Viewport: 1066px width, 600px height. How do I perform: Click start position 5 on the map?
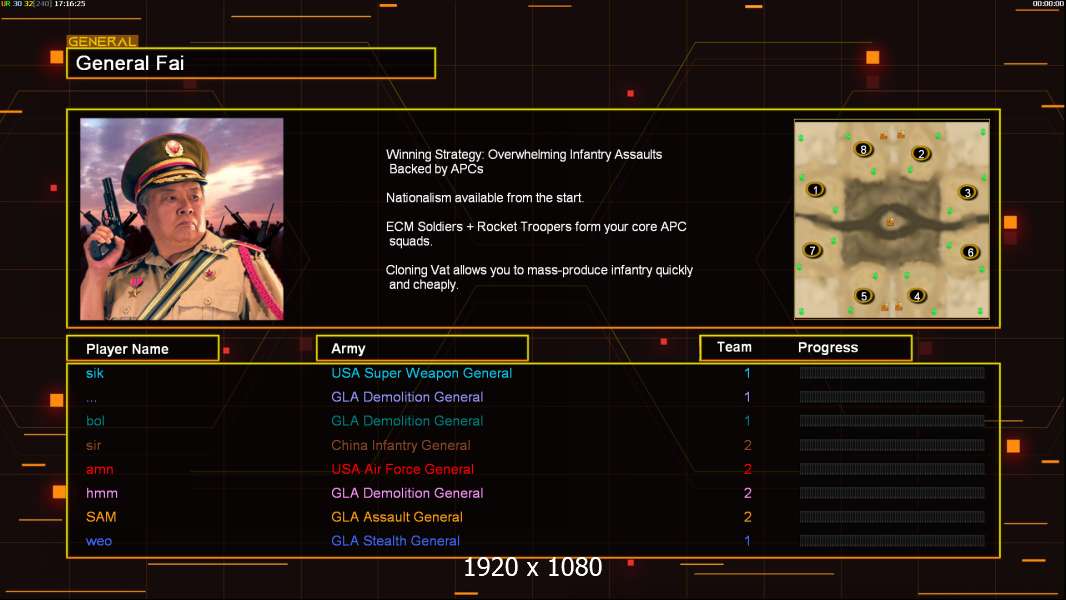[x=863, y=296]
